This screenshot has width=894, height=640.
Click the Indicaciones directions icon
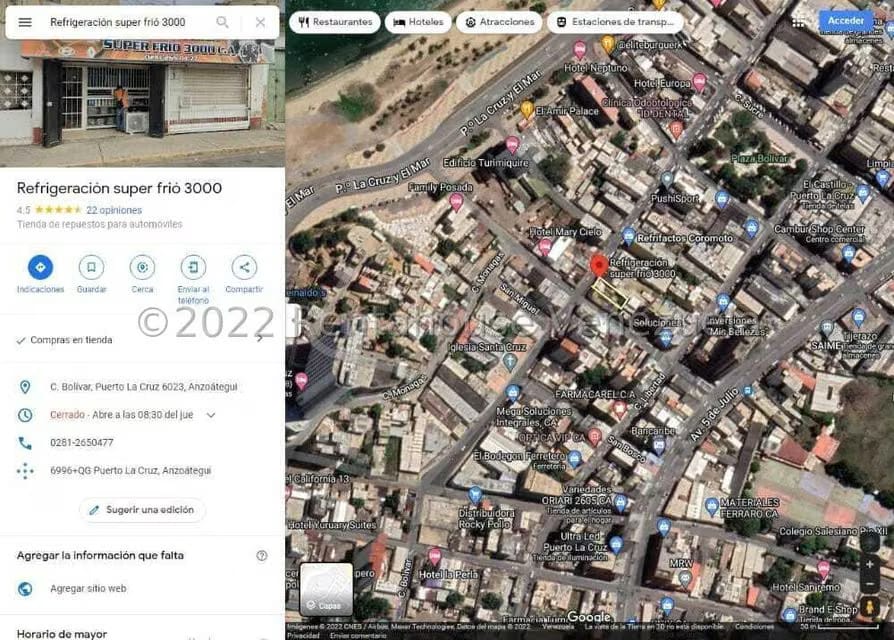tap(40, 267)
